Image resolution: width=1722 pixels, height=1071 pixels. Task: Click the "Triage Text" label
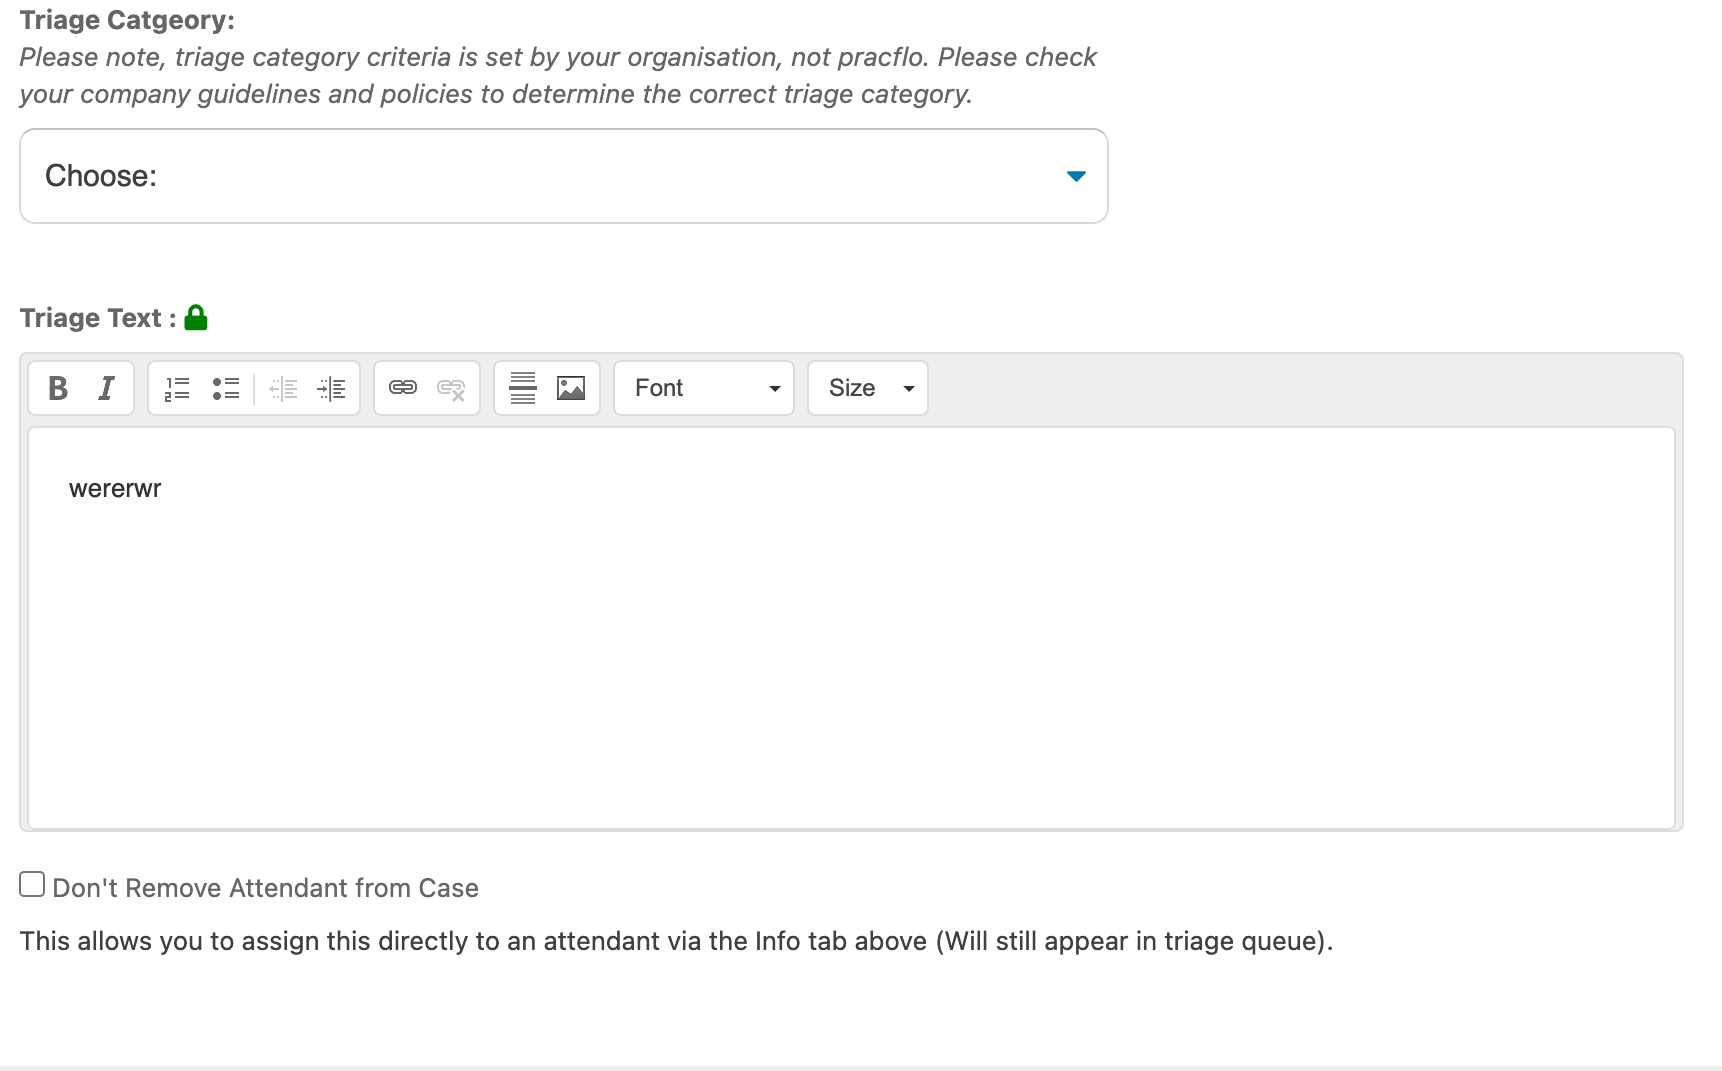[90, 318]
